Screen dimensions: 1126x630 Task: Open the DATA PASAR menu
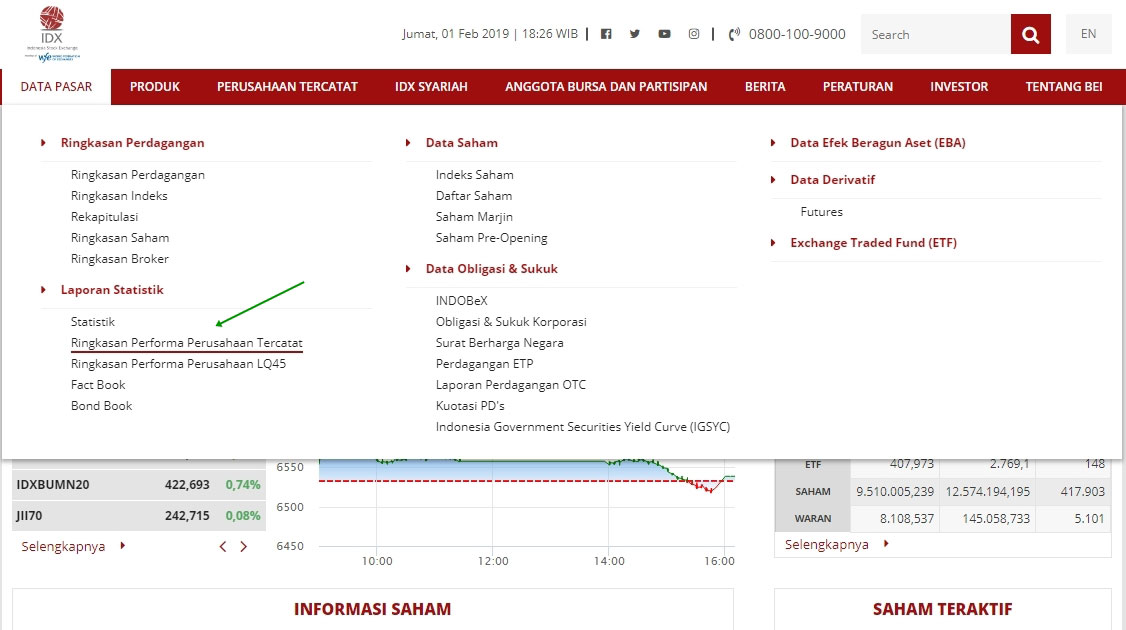click(56, 87)
